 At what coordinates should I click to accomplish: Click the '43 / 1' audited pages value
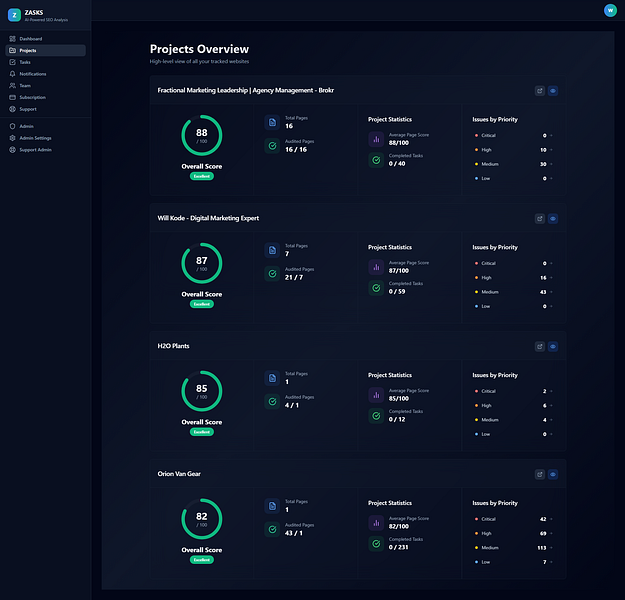293,533
